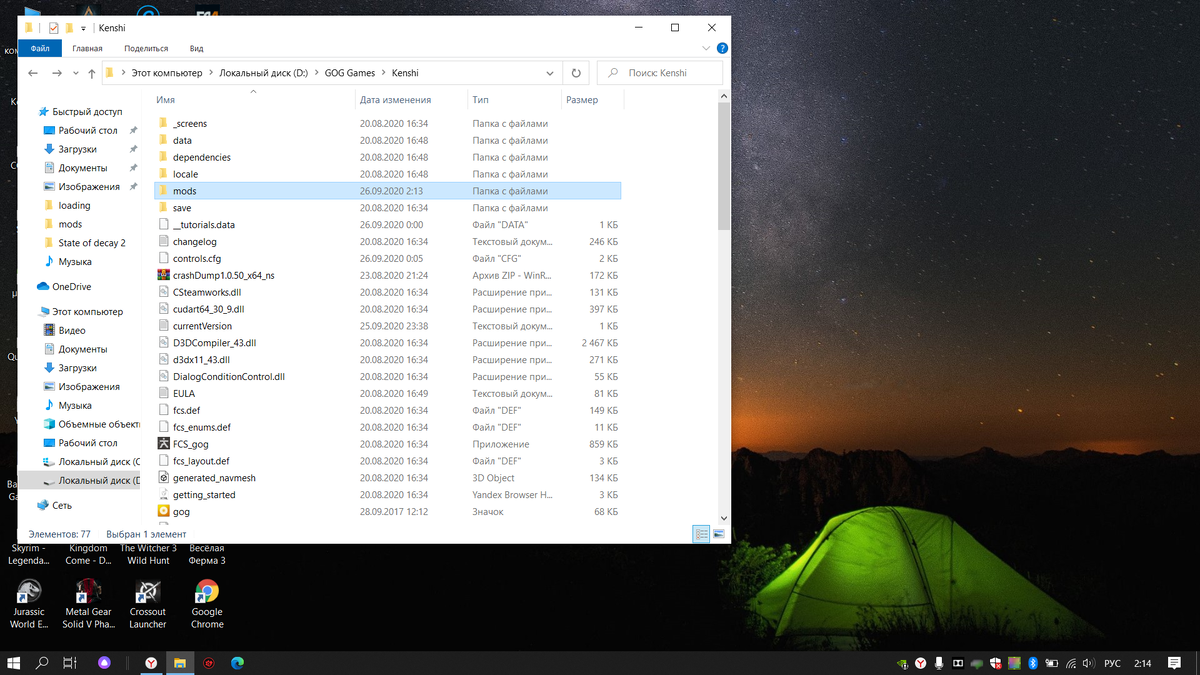Sort by the Размер column header
The width and height of the screenshot is (1200, 675).
click(x=582, y=100)
